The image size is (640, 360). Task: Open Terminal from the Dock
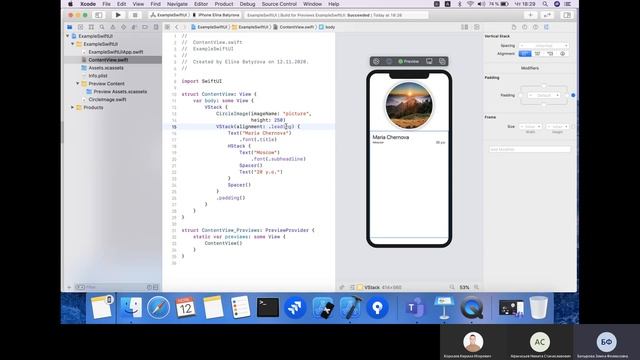268,307
